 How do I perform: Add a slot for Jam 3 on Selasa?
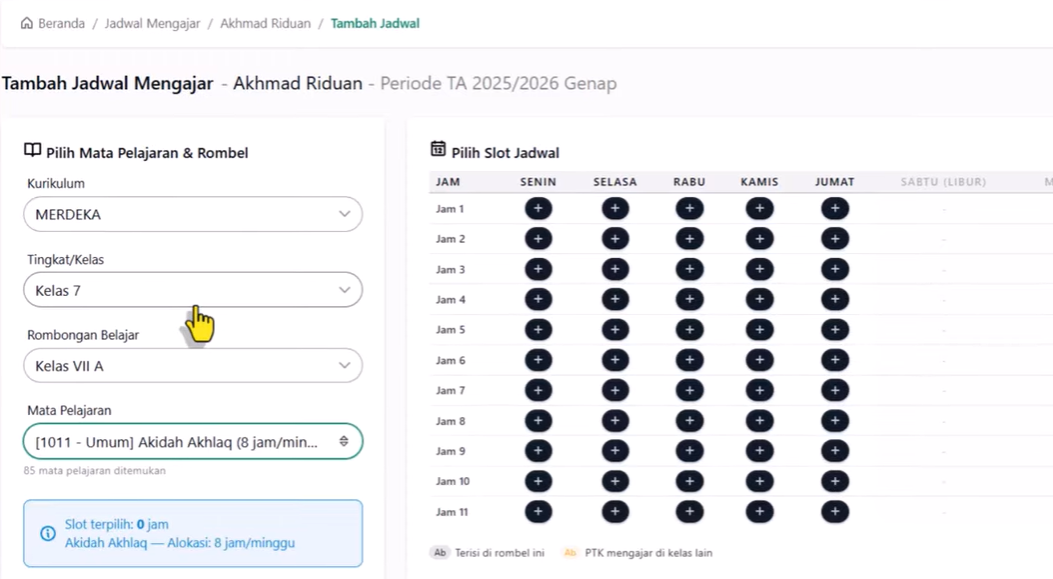[x=614, y=269]
